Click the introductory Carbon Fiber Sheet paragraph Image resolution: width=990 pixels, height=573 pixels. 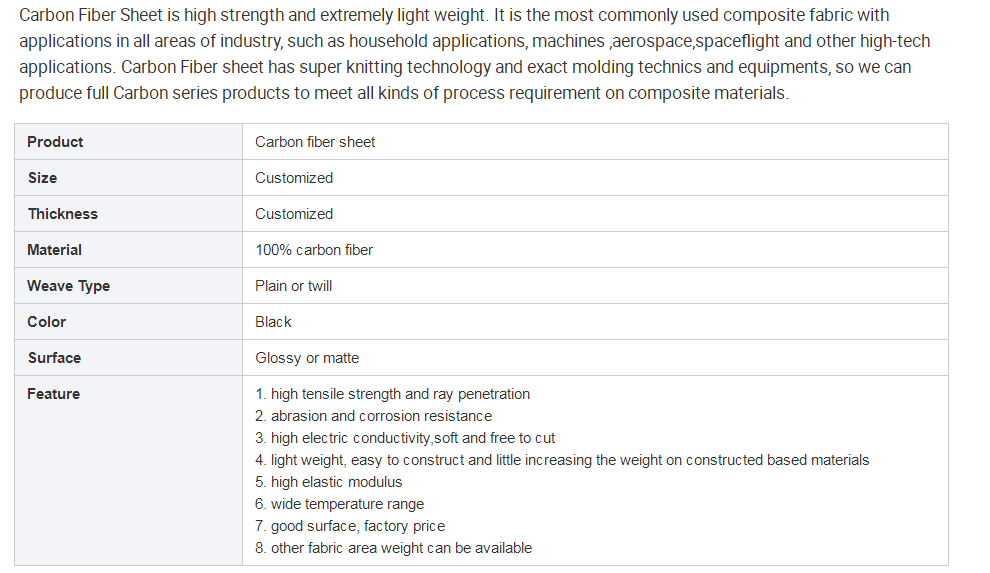click(474, 54)
